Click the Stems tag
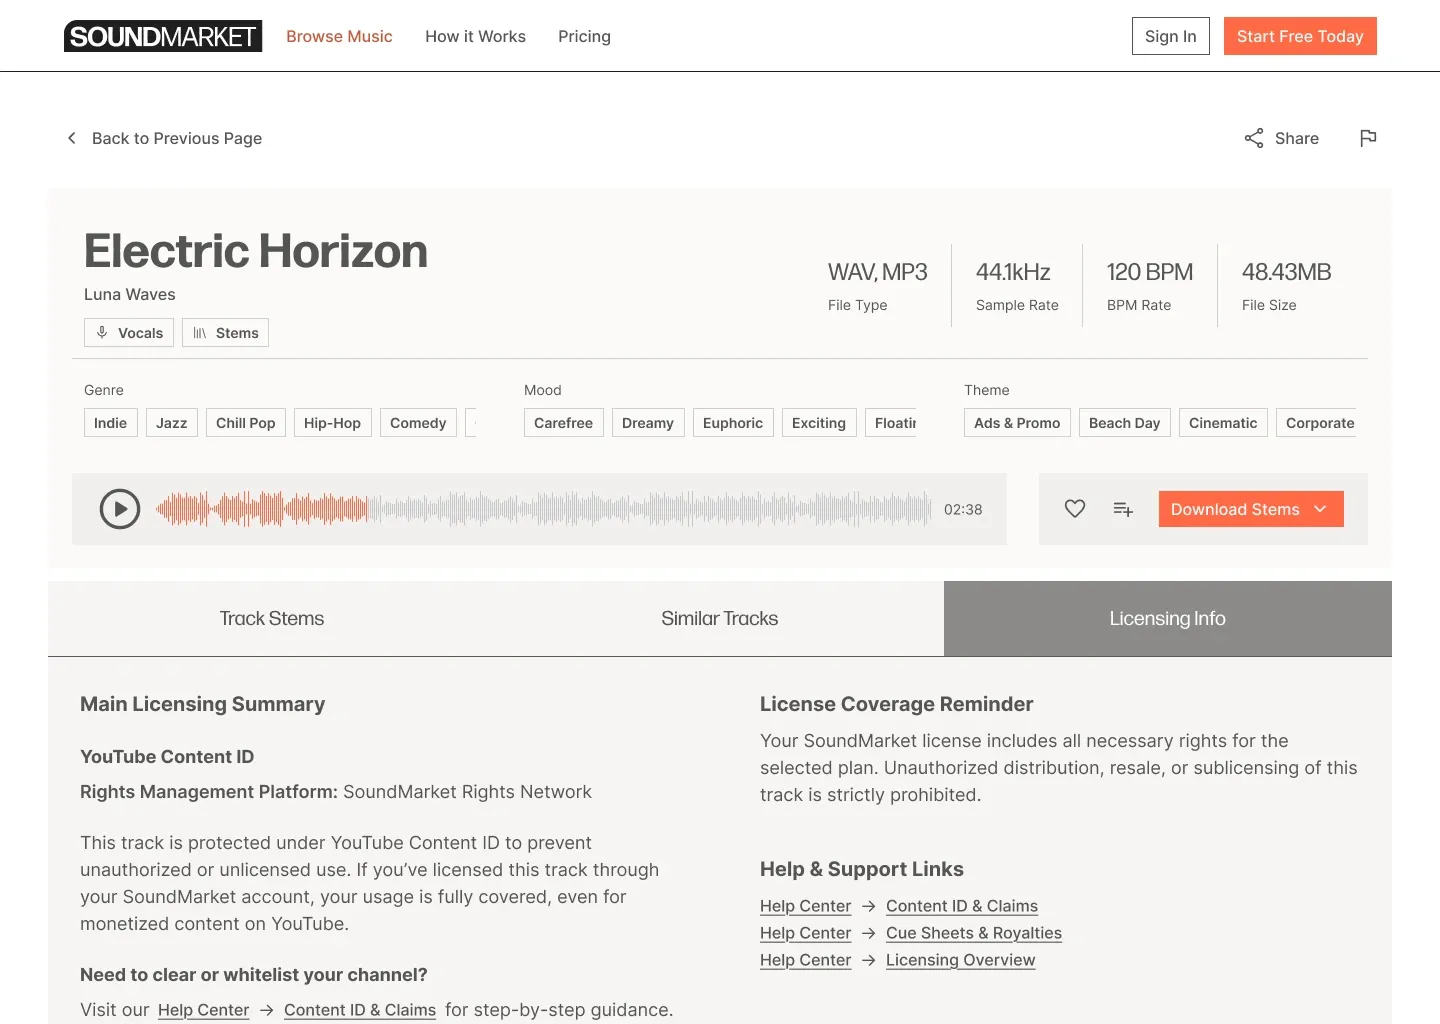The width and height of the screenshot is (1440, 1024). [225, 333]
